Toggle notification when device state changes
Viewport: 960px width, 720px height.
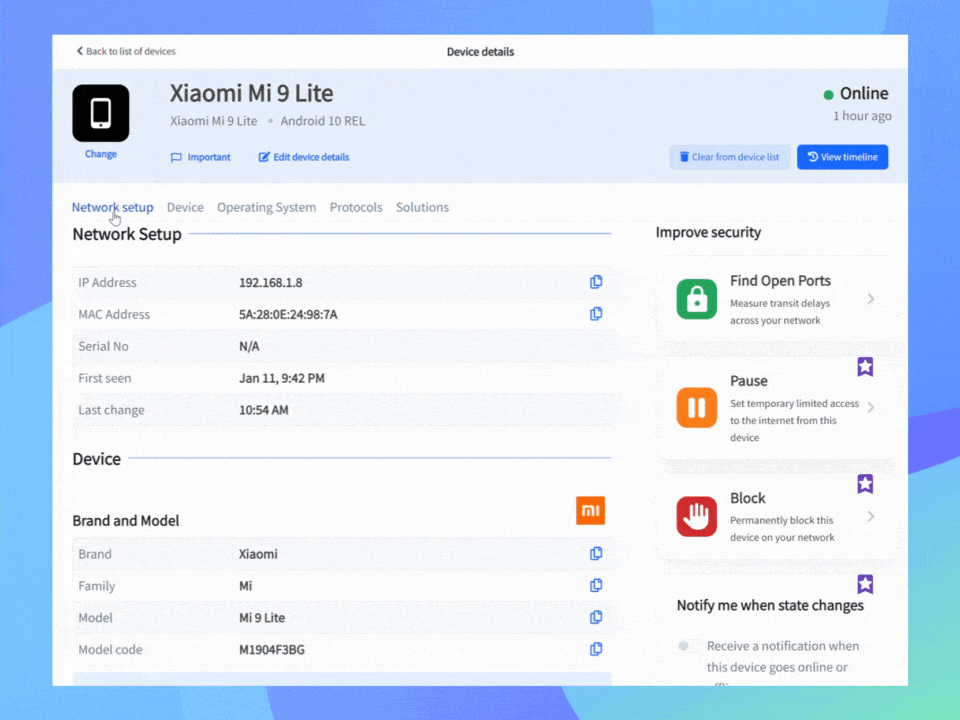pos(687,646)
